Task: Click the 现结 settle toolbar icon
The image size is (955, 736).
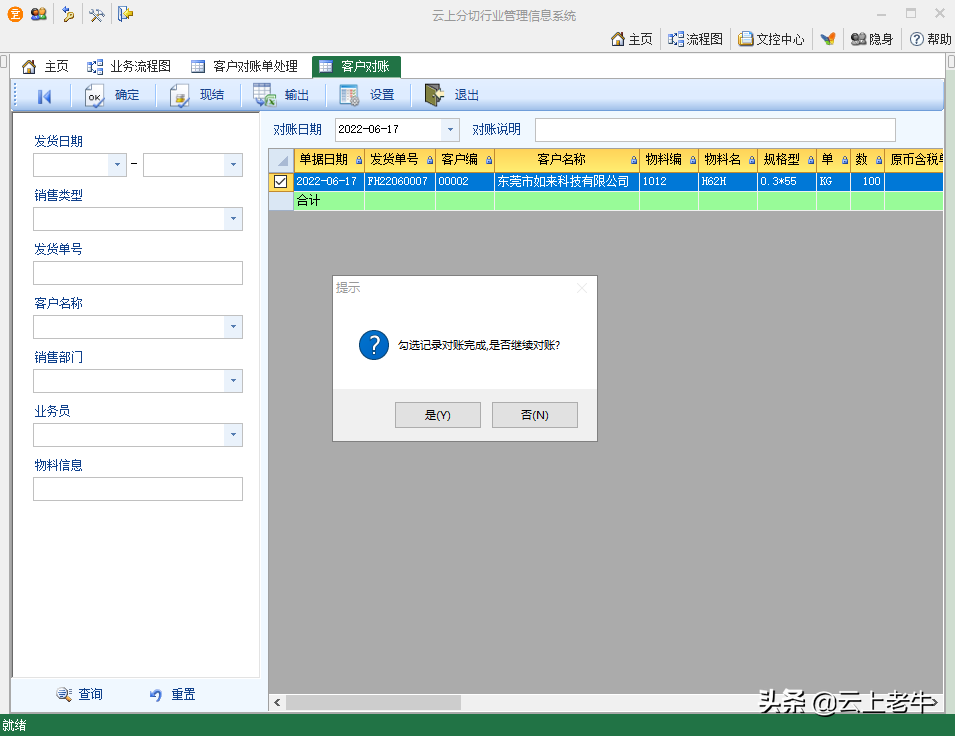Action: tap(180, 96)
